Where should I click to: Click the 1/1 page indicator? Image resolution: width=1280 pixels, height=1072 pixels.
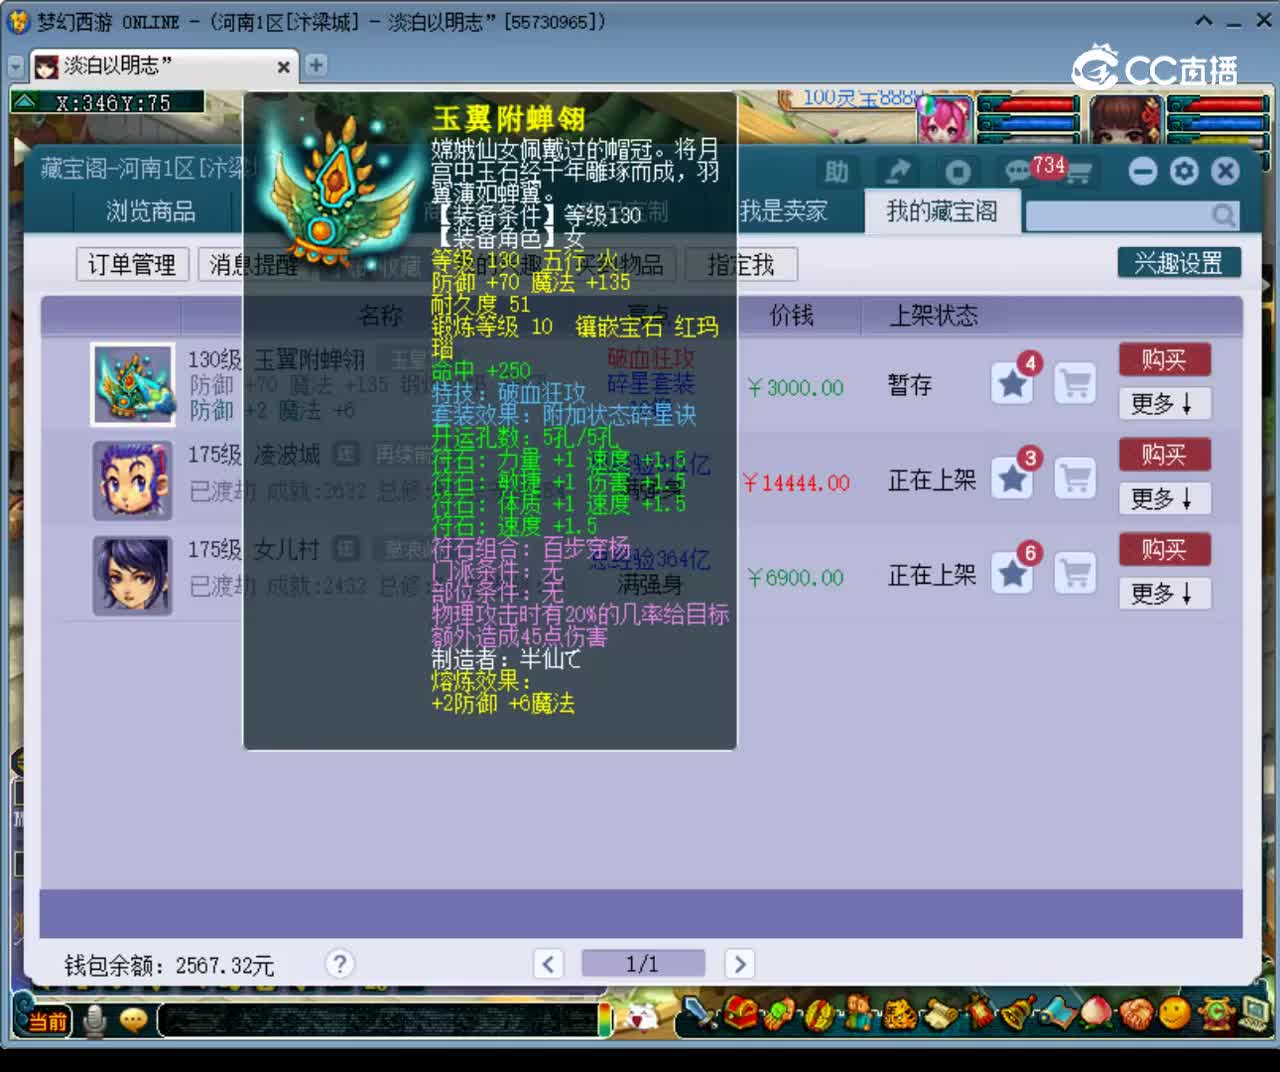click(x=643, y=964)
